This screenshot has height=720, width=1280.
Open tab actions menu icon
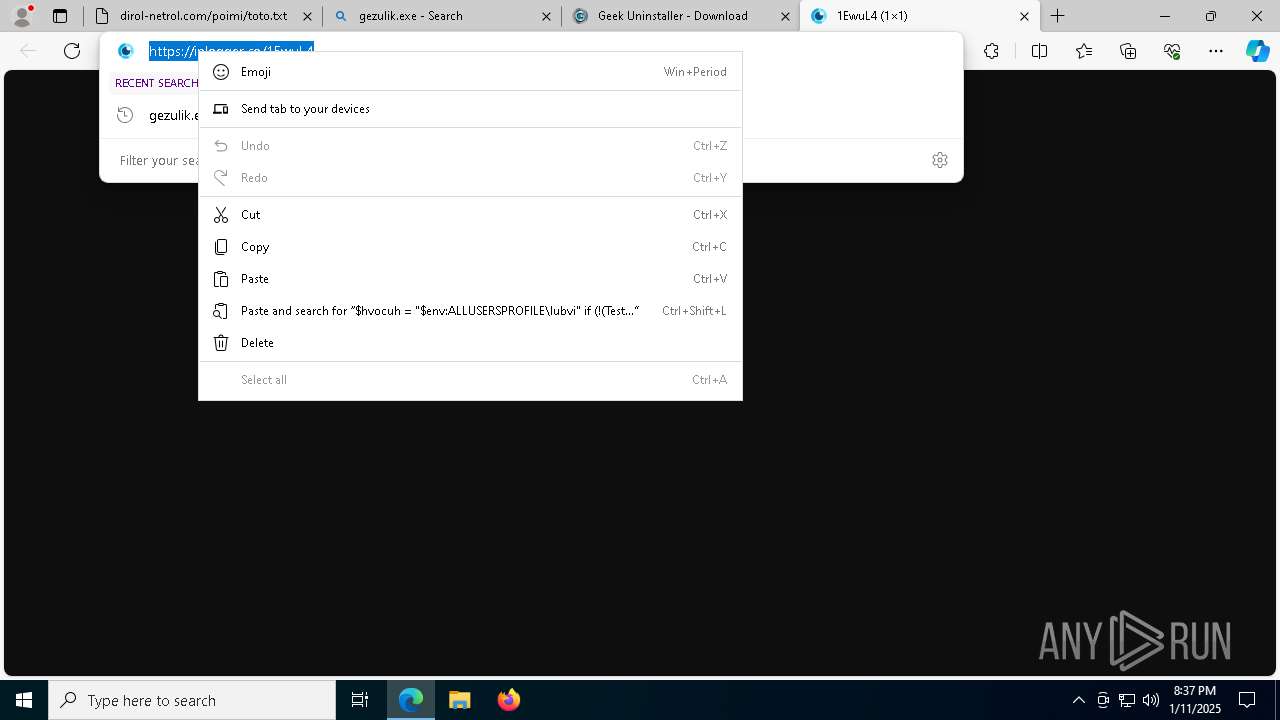60,16
